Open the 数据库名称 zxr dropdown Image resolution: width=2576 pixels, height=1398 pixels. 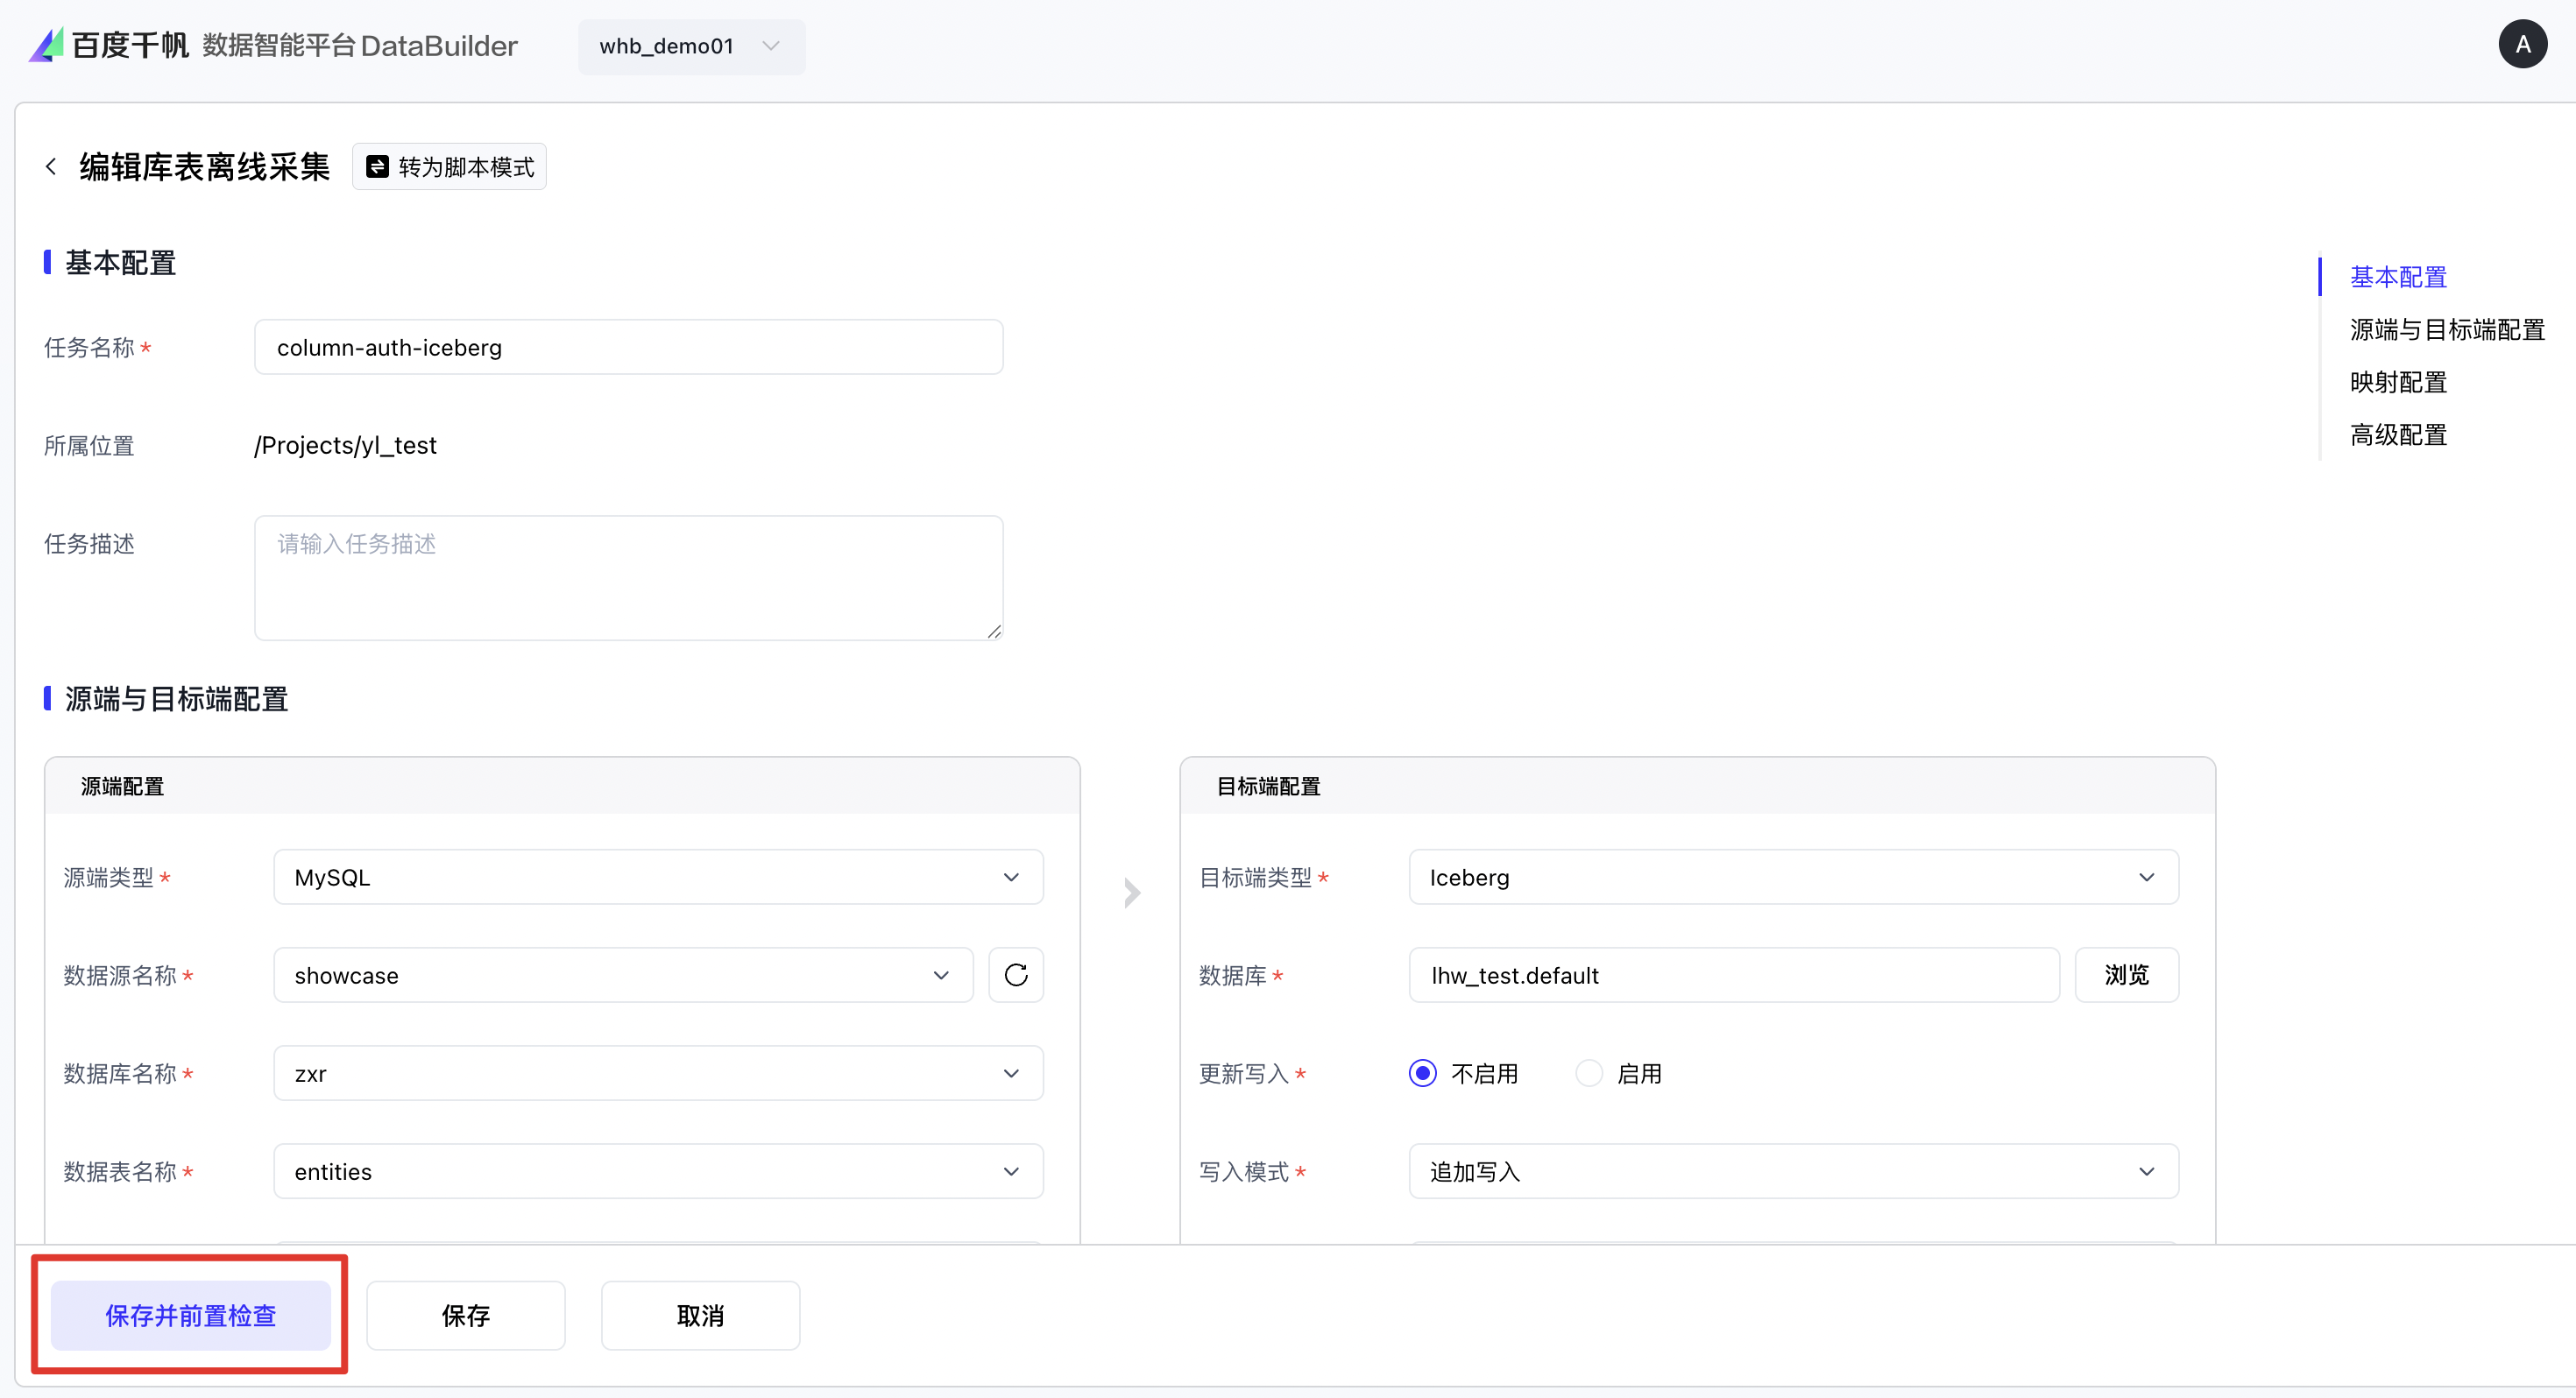658,1073
